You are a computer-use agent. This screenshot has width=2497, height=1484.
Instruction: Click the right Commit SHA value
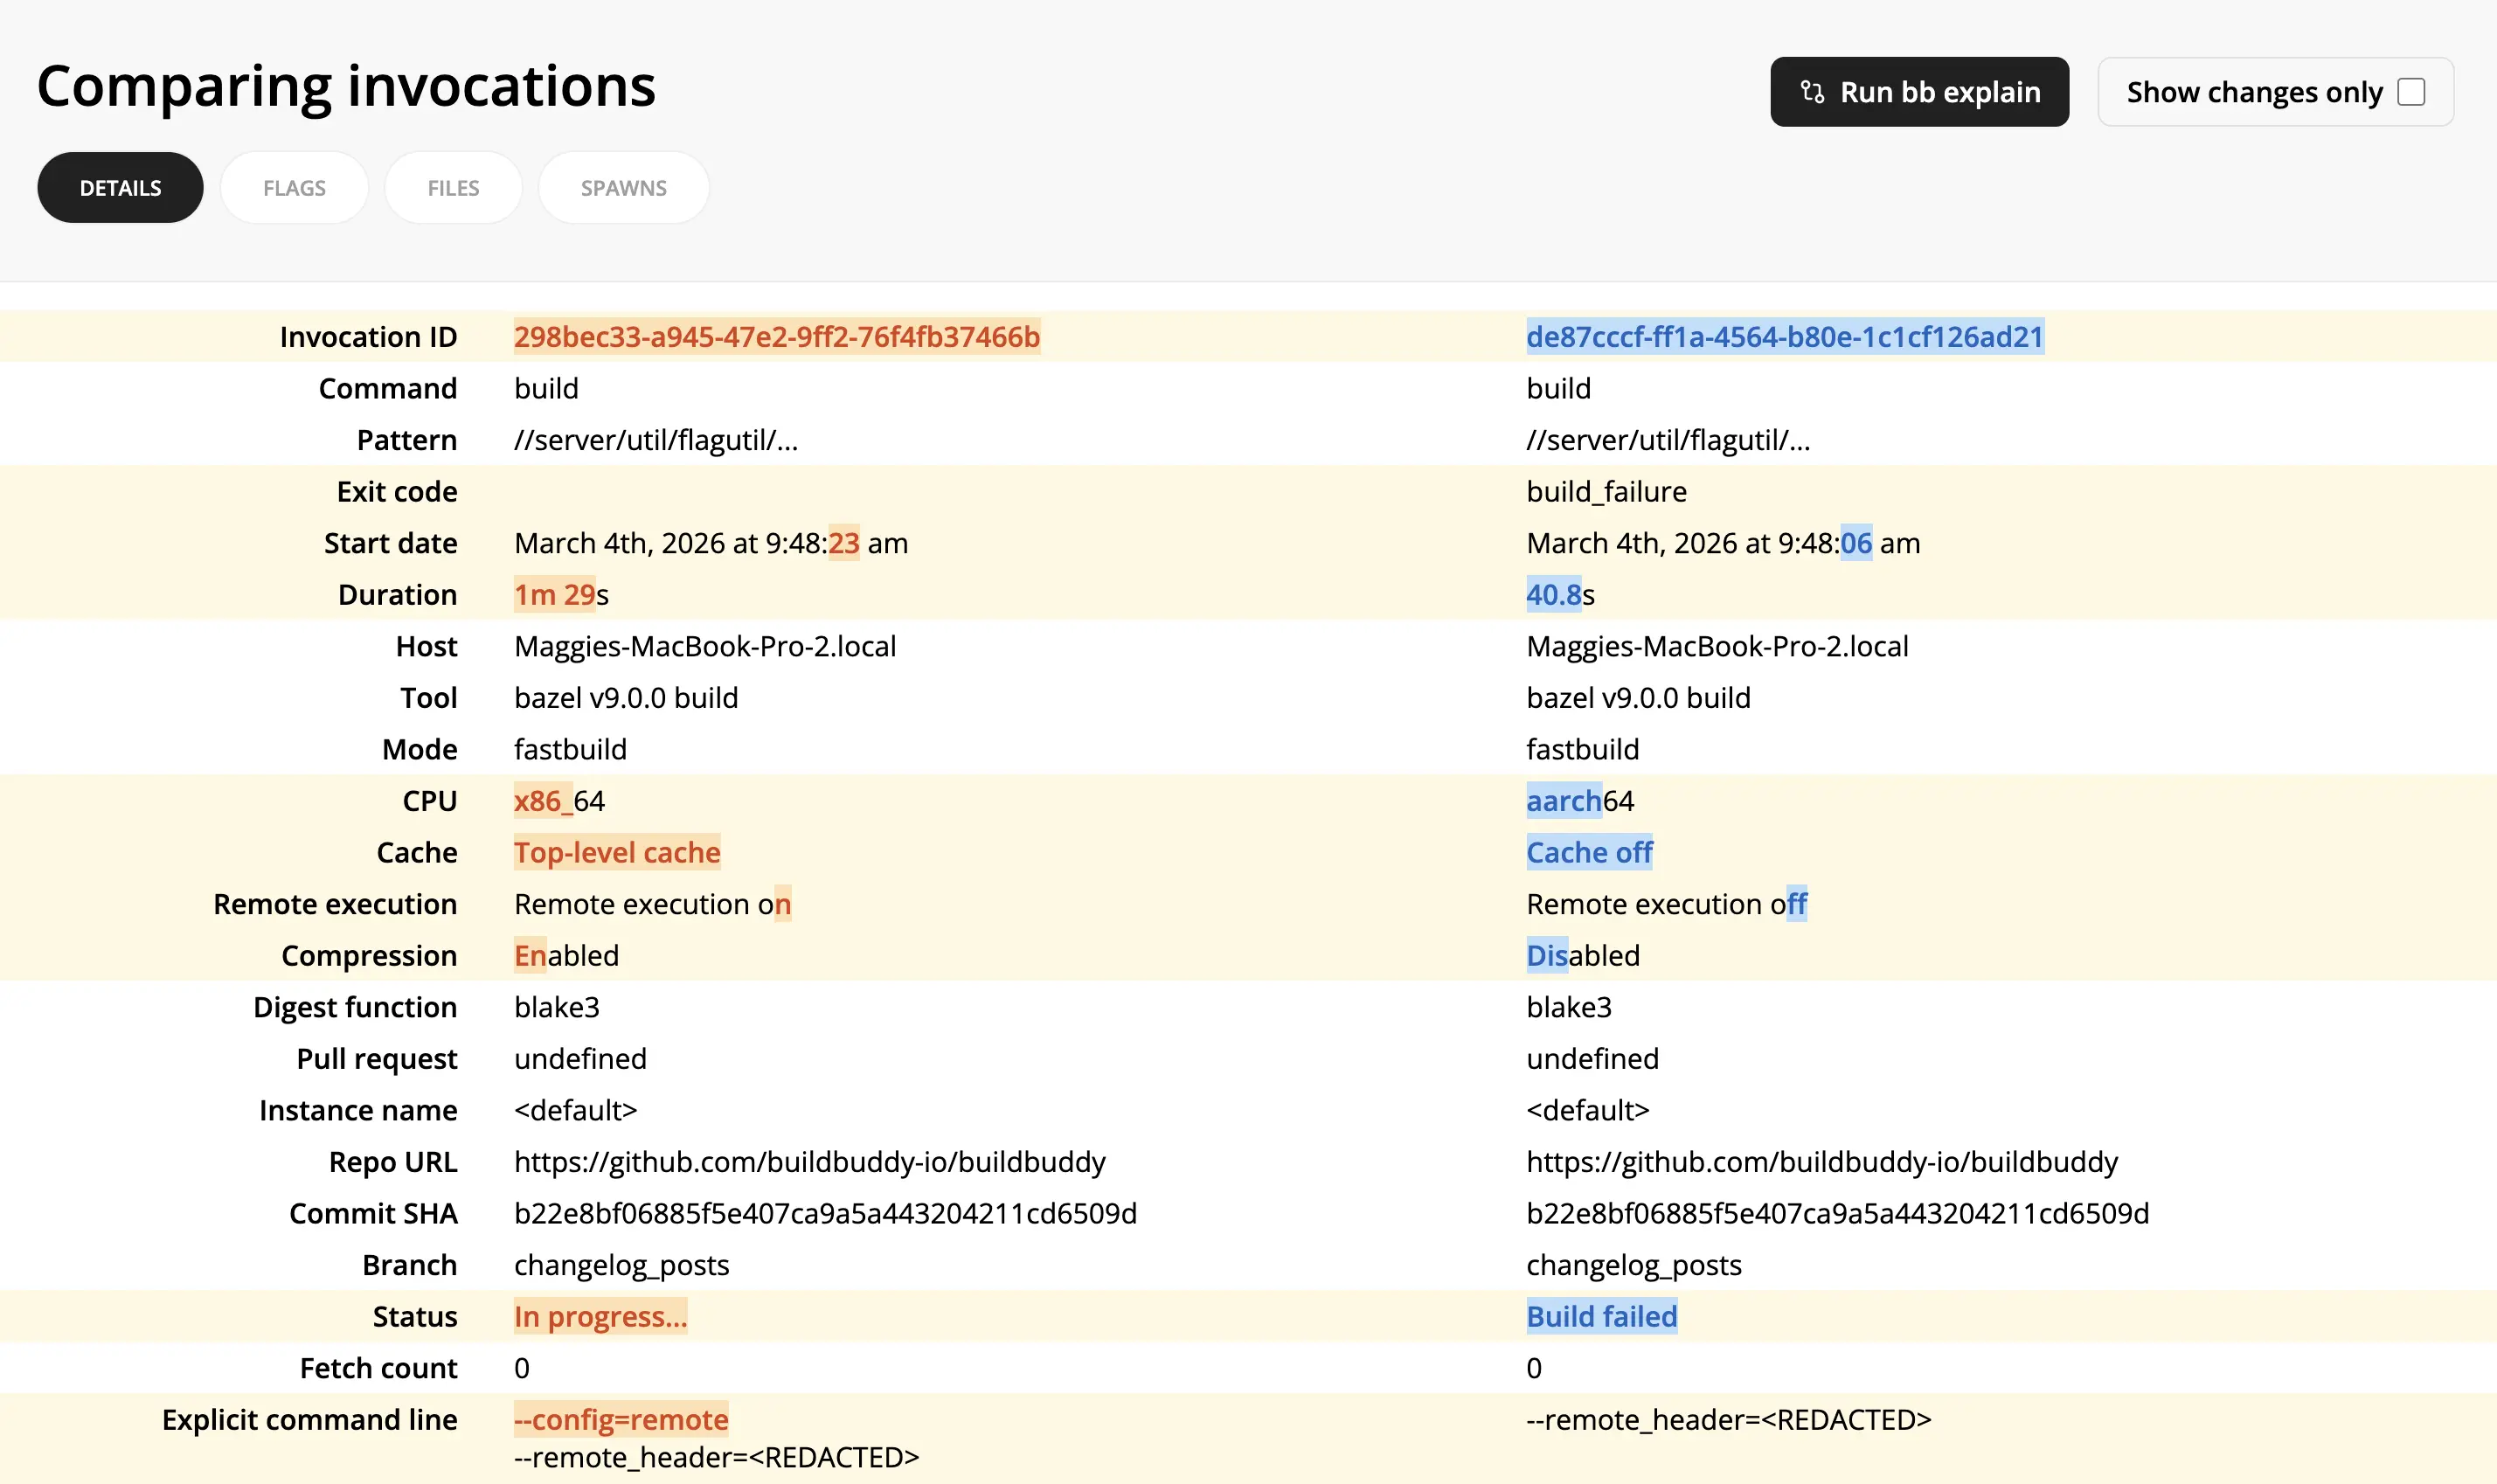pos(1837,1214)
